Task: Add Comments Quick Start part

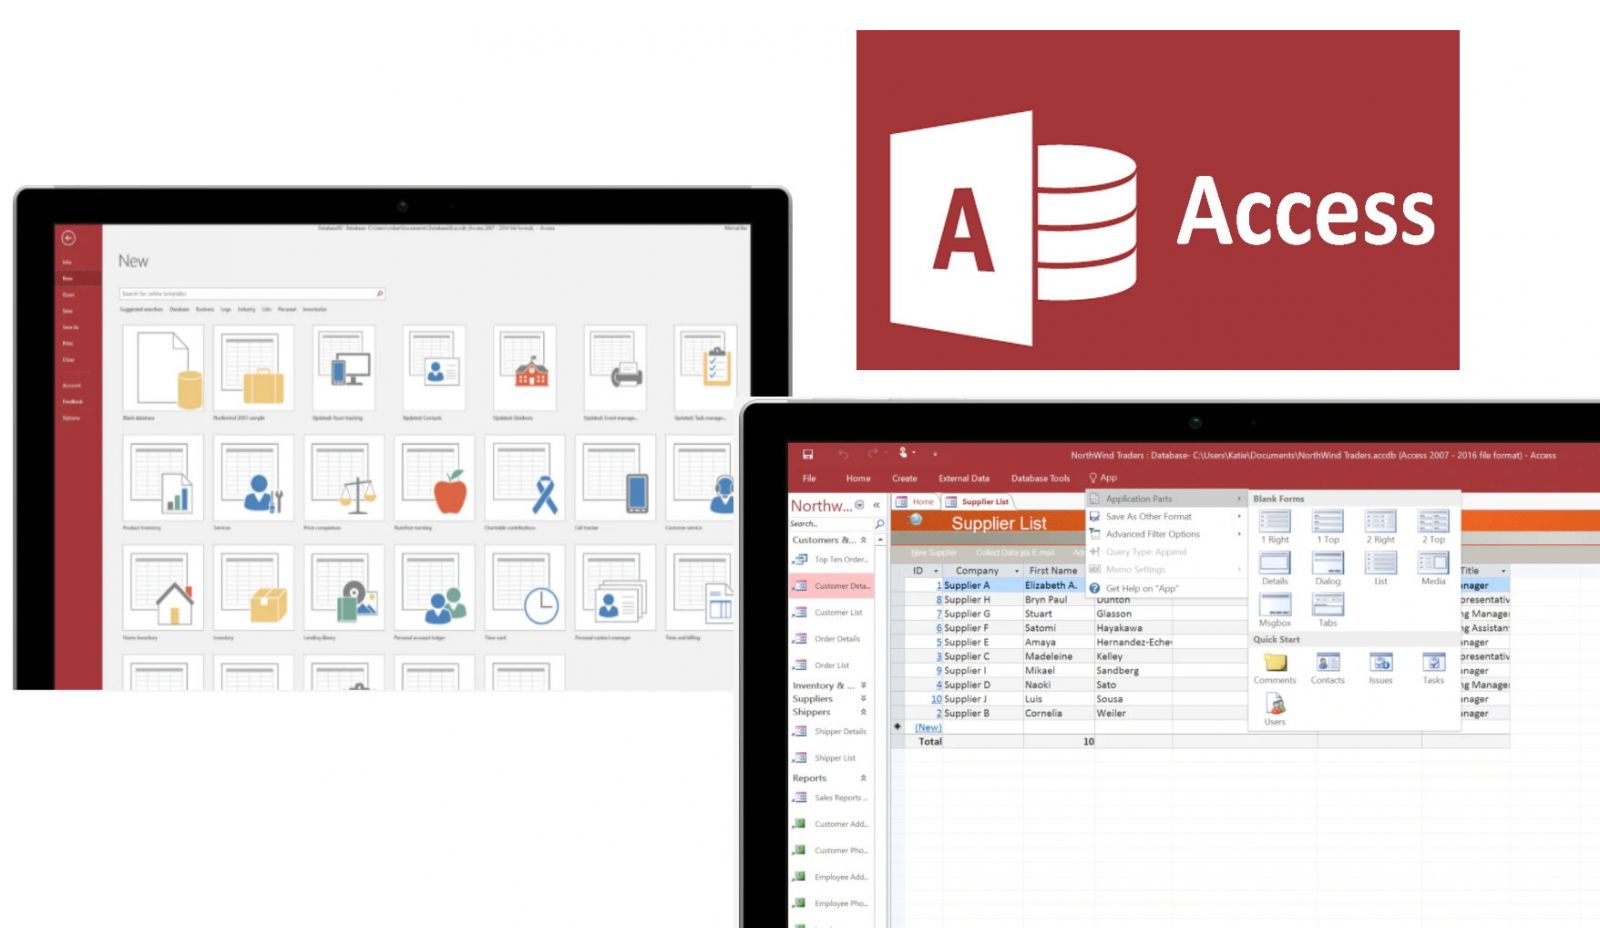Action: pos(1275,668)
